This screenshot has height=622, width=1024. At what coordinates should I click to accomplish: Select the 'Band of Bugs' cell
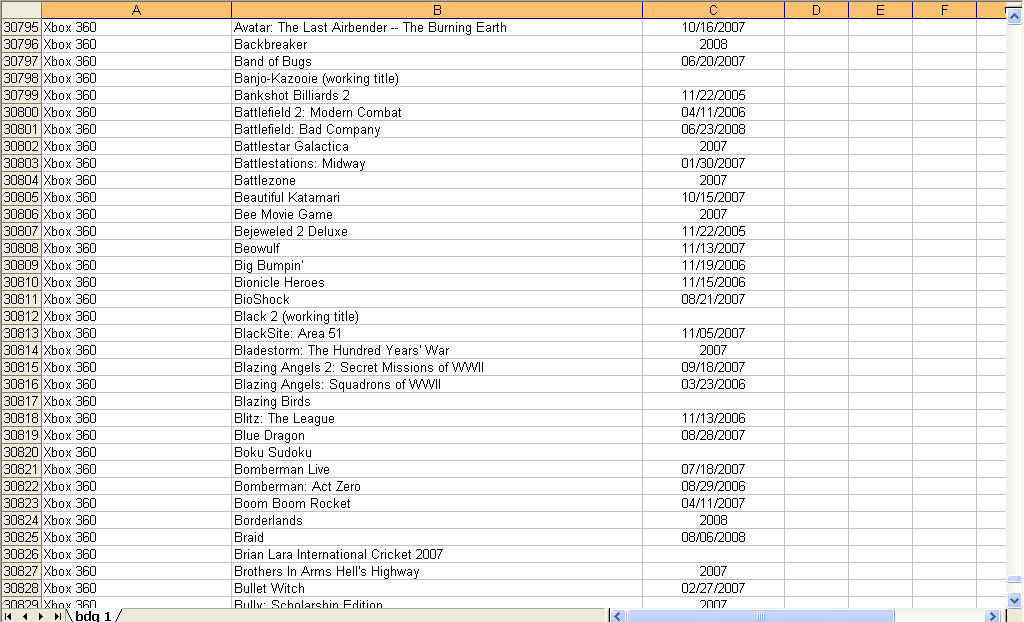coord(437,61)
